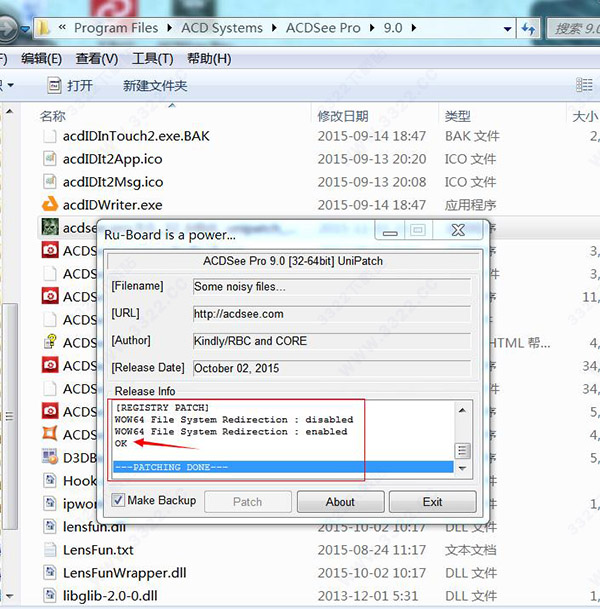Sort by 名称 column header

(52, 116)
